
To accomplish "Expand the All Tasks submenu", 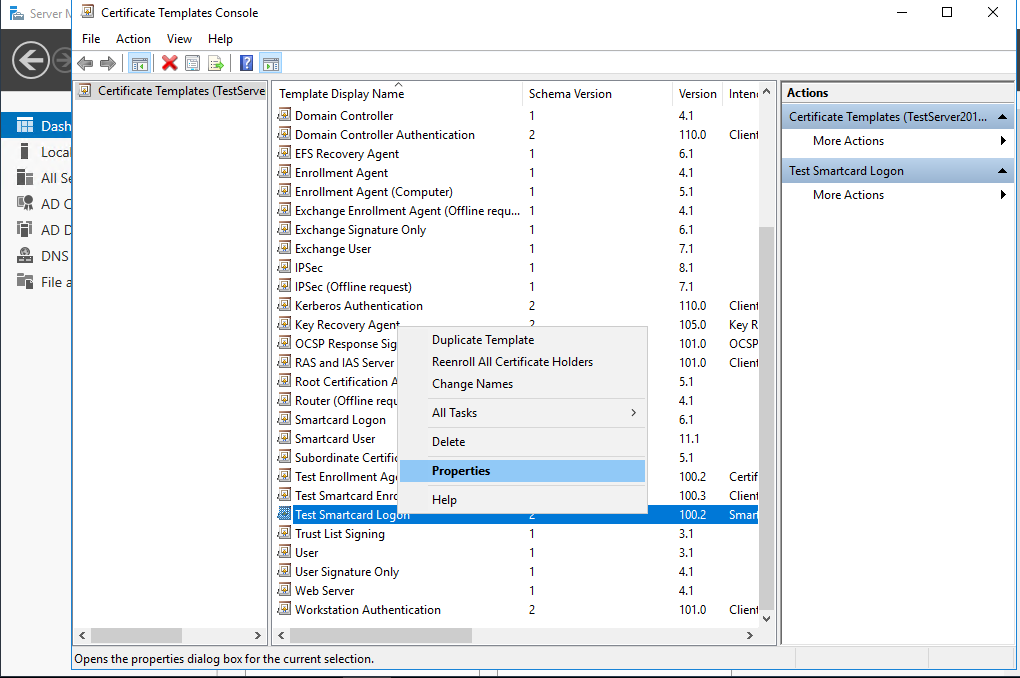I will [522, 413].
